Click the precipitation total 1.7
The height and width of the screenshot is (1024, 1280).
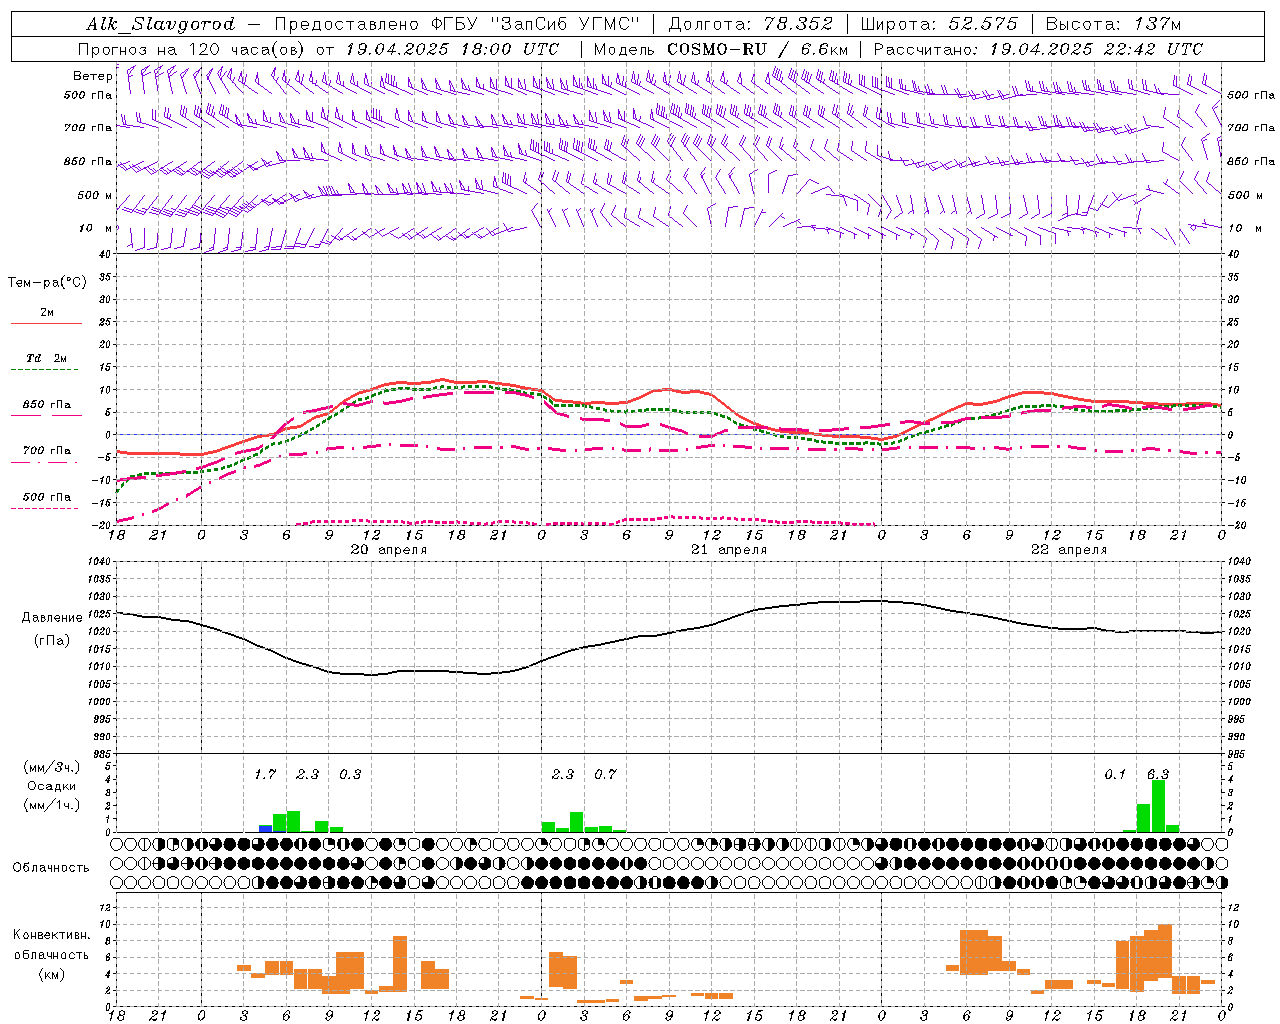[265, 775]
